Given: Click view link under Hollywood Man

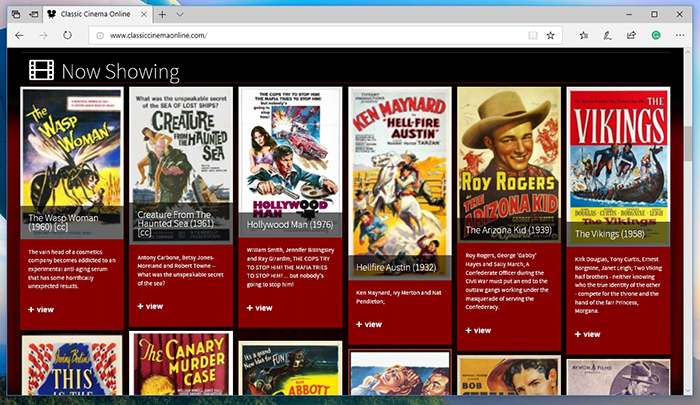Looking at the screenshot, I should [259, 308].
